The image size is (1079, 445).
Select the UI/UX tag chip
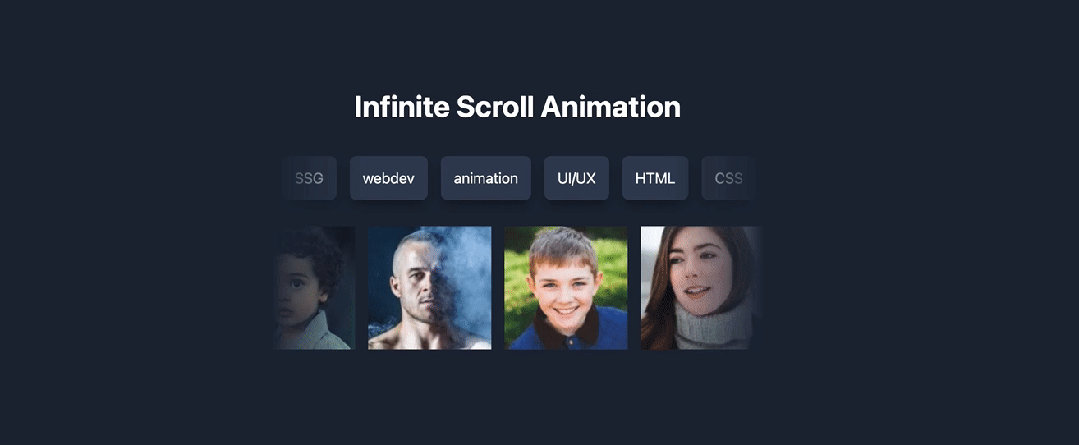(576, 178)
